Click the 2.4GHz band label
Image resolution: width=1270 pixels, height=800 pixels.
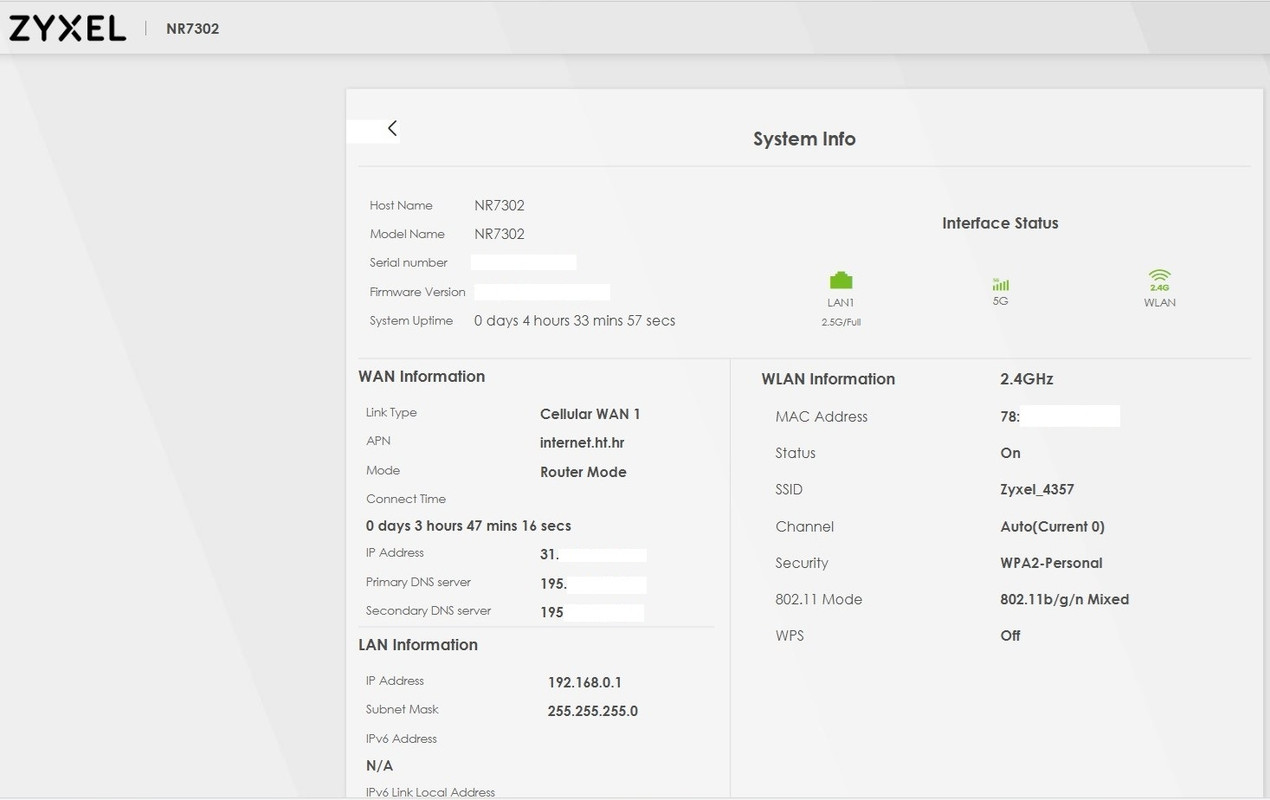point(1026,379)
